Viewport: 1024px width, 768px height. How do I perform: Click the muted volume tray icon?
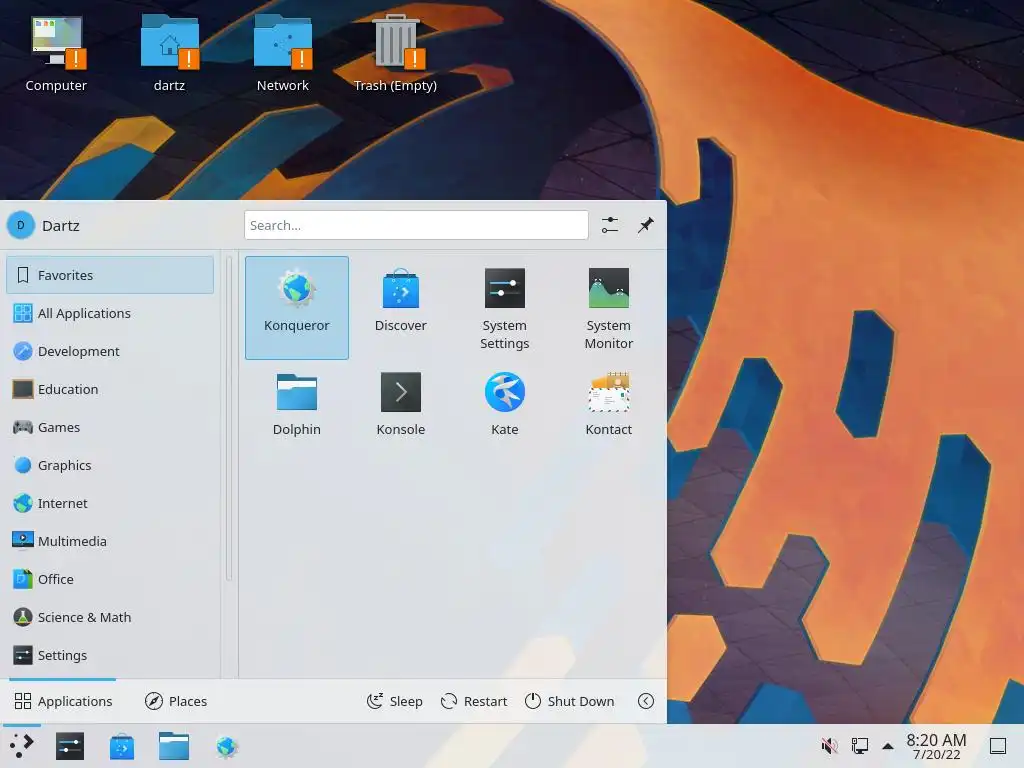829,745
